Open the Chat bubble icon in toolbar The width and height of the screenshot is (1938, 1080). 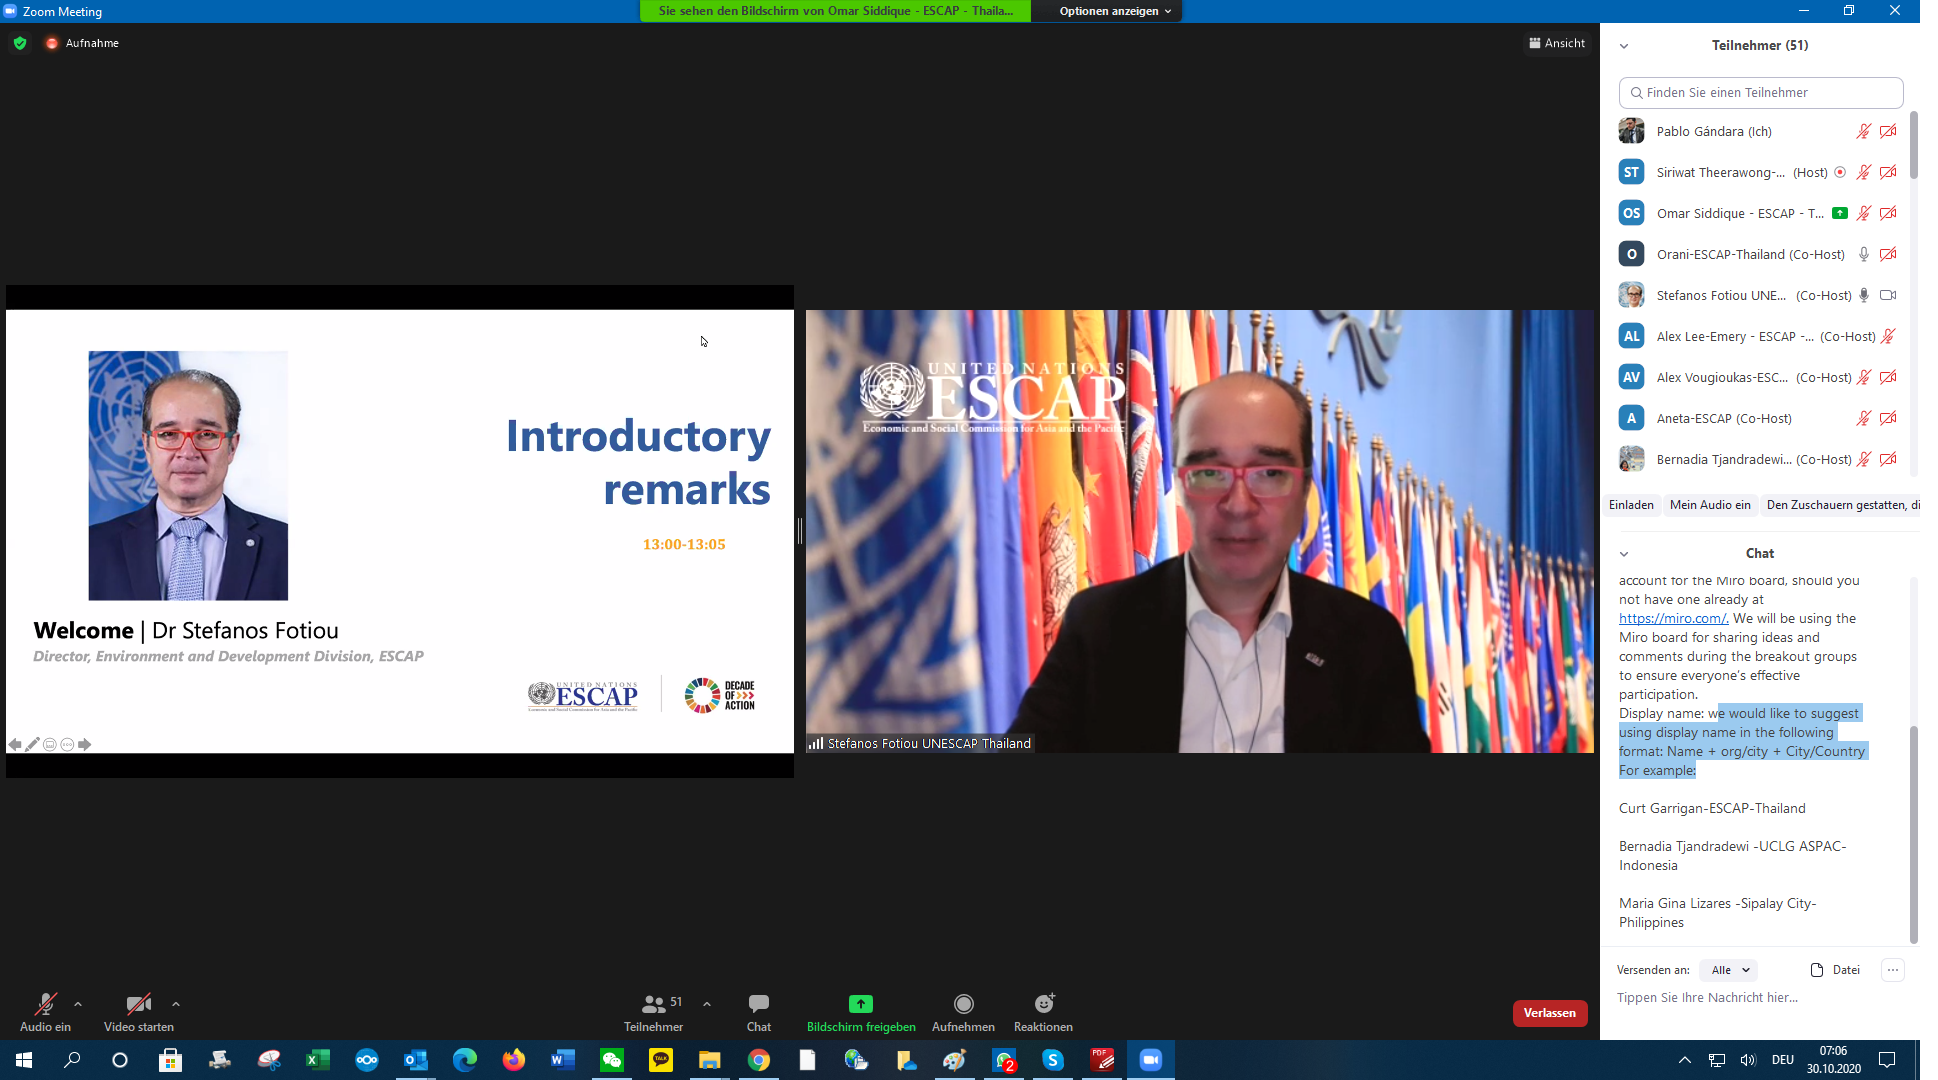(x=758, y=1004)
